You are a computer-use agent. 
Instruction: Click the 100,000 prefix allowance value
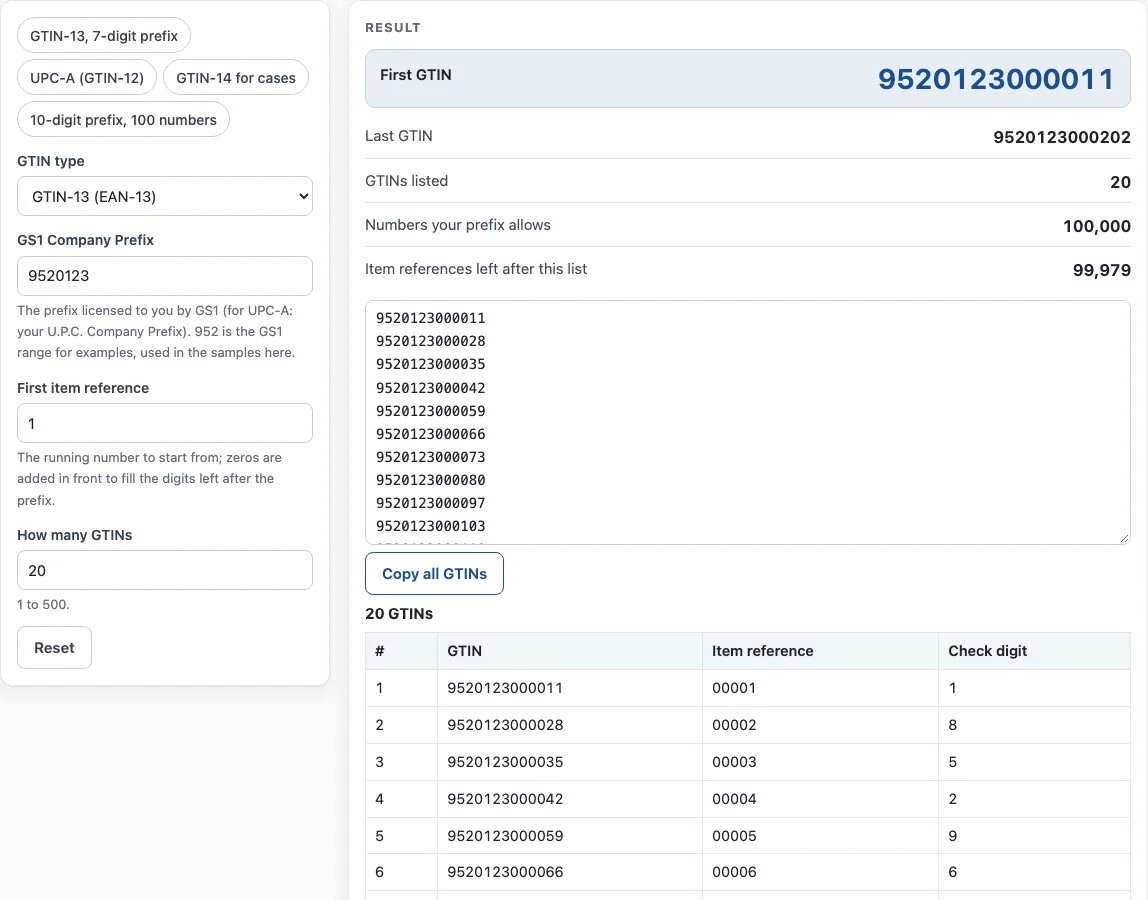1097,226
